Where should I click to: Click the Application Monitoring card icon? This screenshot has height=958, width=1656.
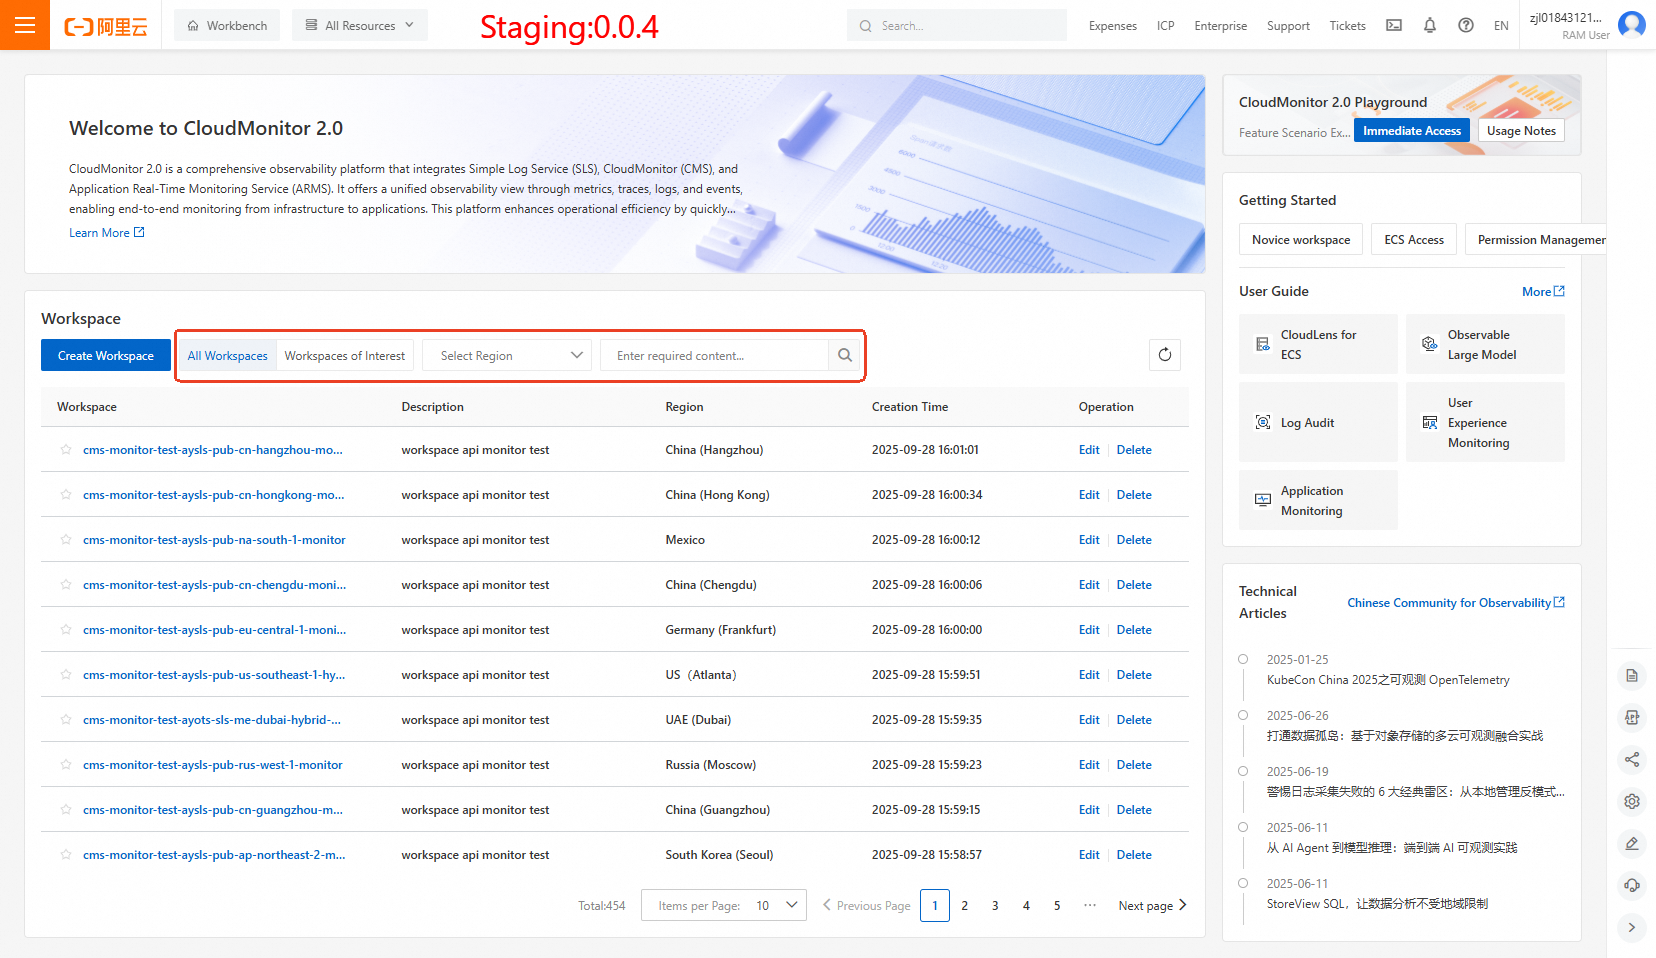click(1263, 500)
